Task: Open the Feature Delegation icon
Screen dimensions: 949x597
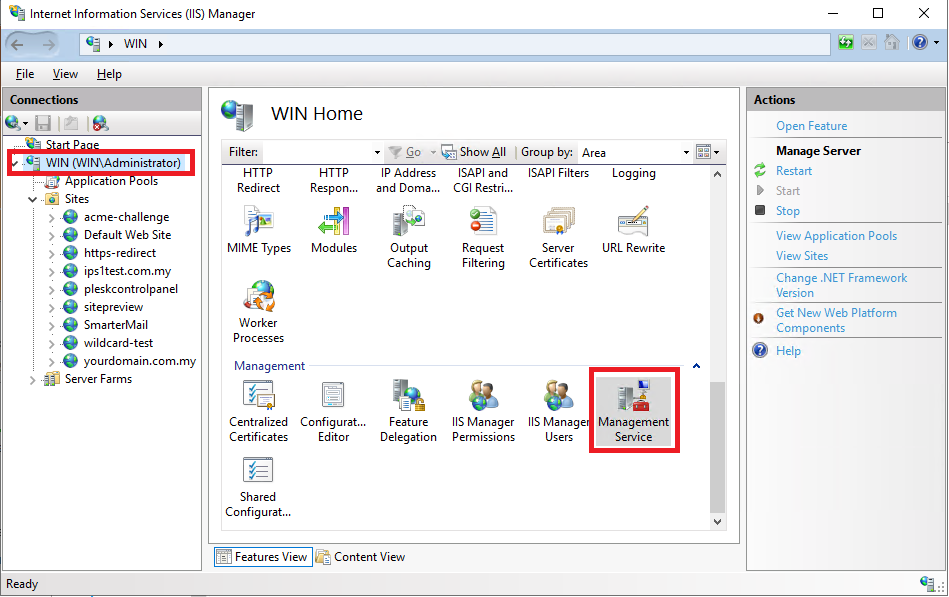Action: pyautogui.click(x=408, y=411)
